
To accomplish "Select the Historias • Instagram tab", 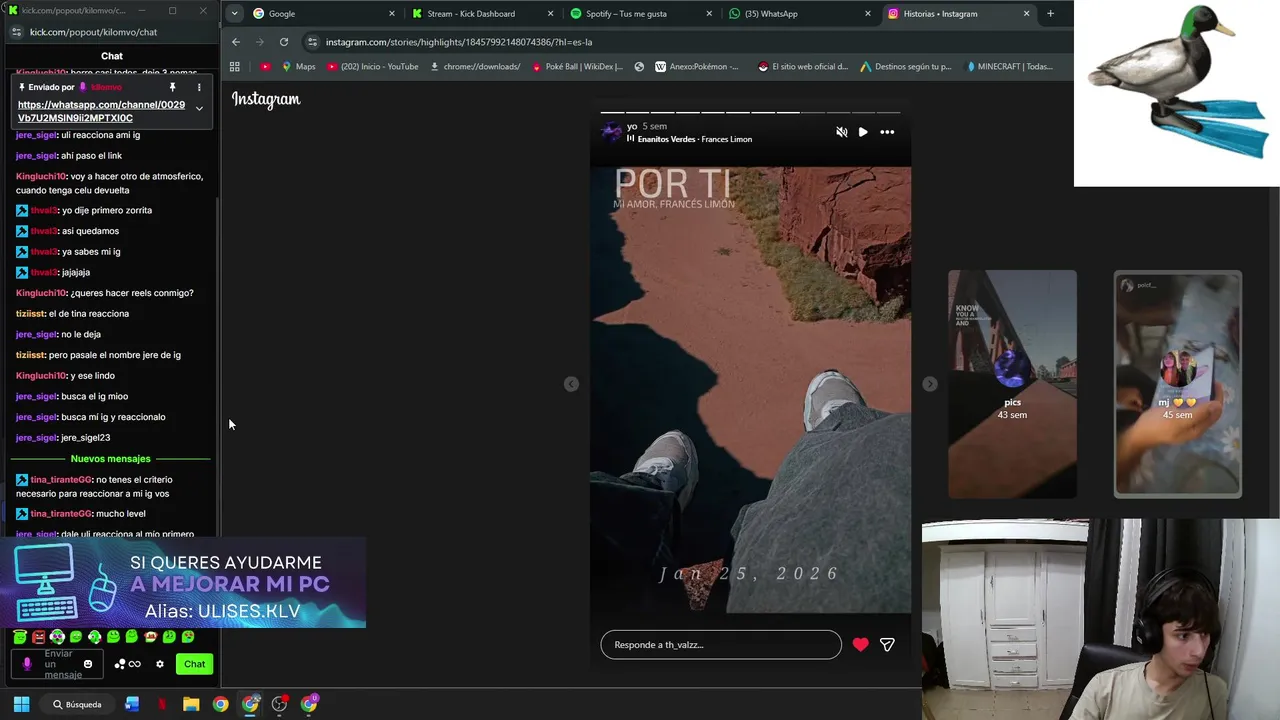I will coord(958,14).
